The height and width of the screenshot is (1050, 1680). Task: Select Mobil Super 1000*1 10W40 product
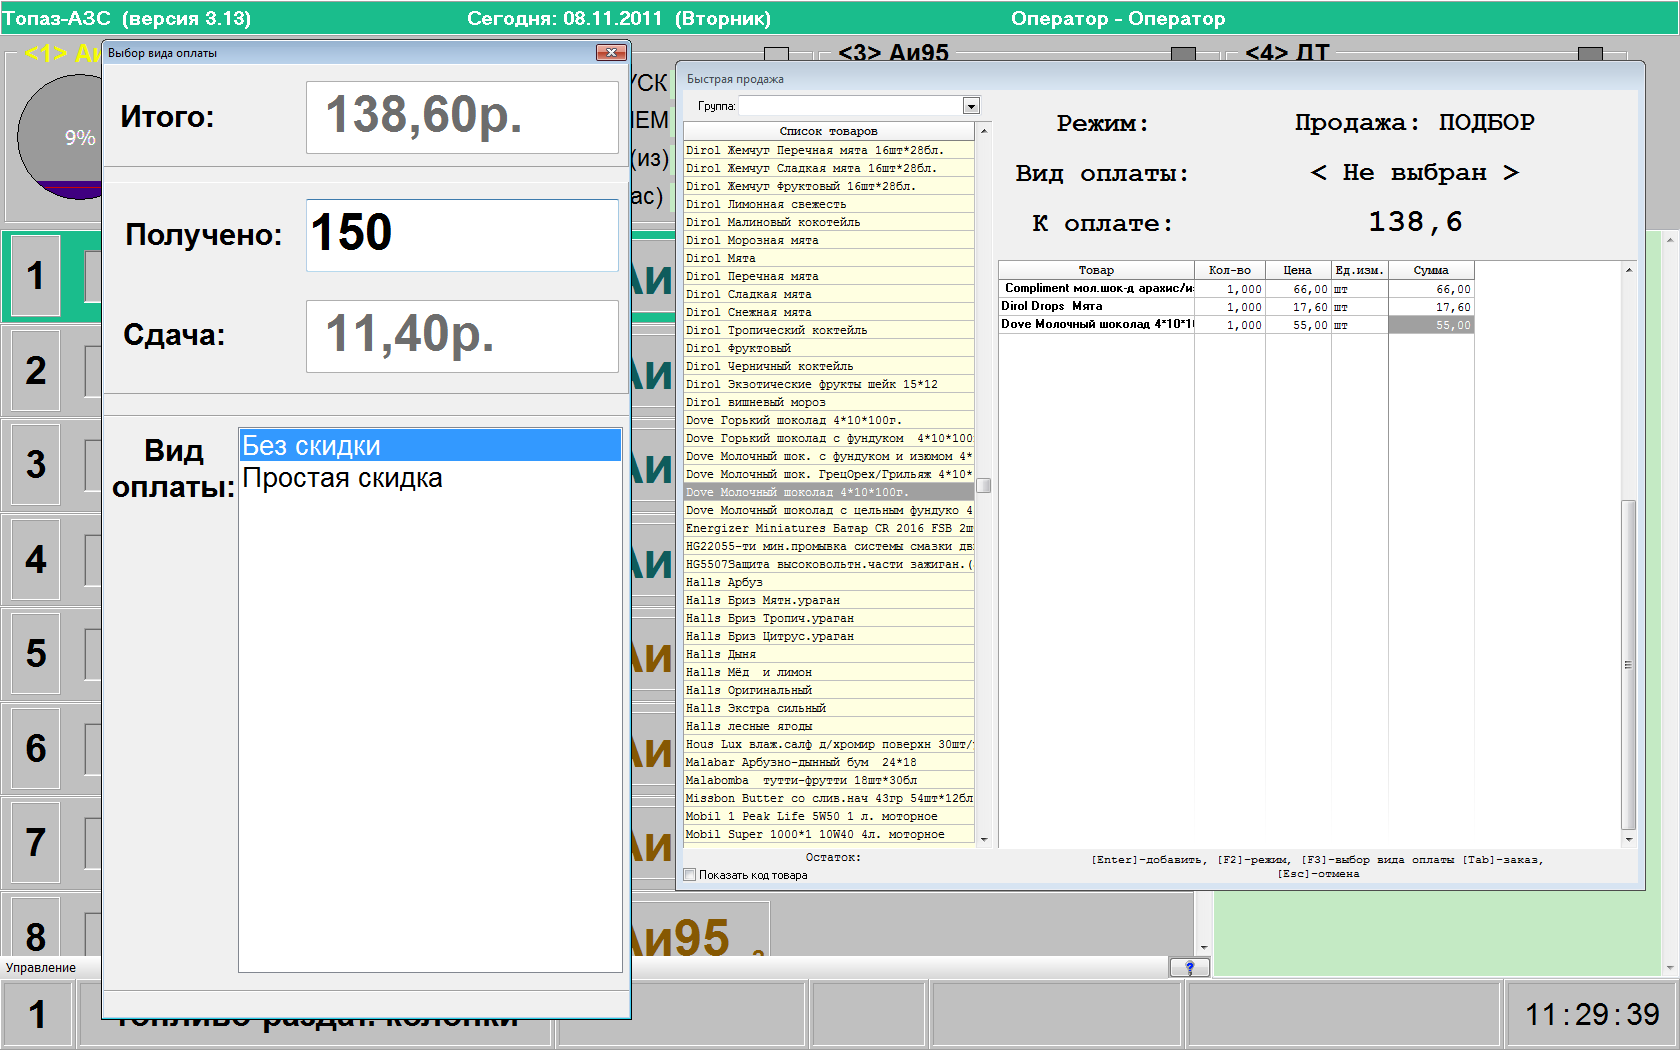829,834
